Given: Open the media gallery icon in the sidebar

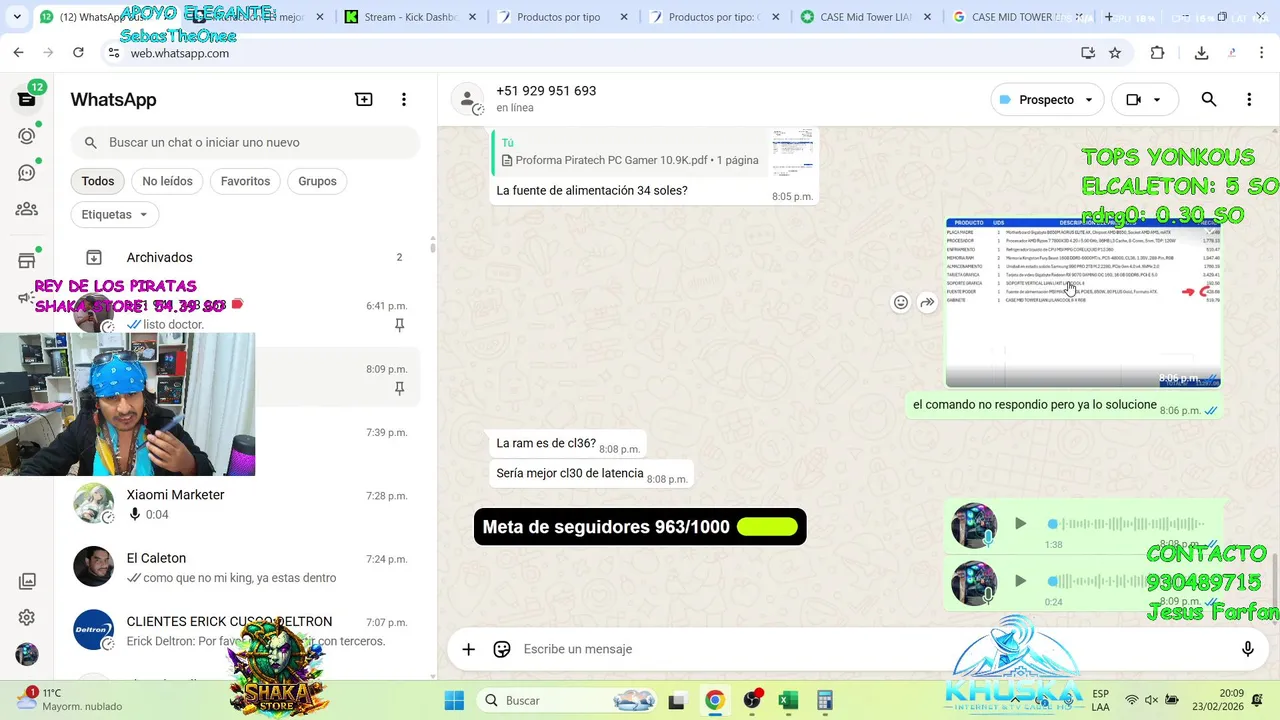Looking at the screenshot, I should [x=27, y=581].
